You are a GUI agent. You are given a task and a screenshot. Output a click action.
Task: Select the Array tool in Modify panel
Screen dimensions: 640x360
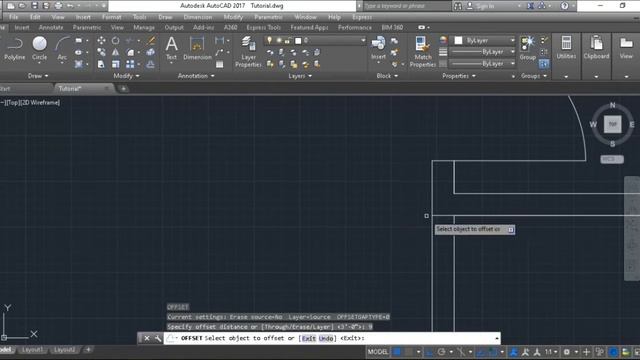pyautogui.click(x=130, y=64)
